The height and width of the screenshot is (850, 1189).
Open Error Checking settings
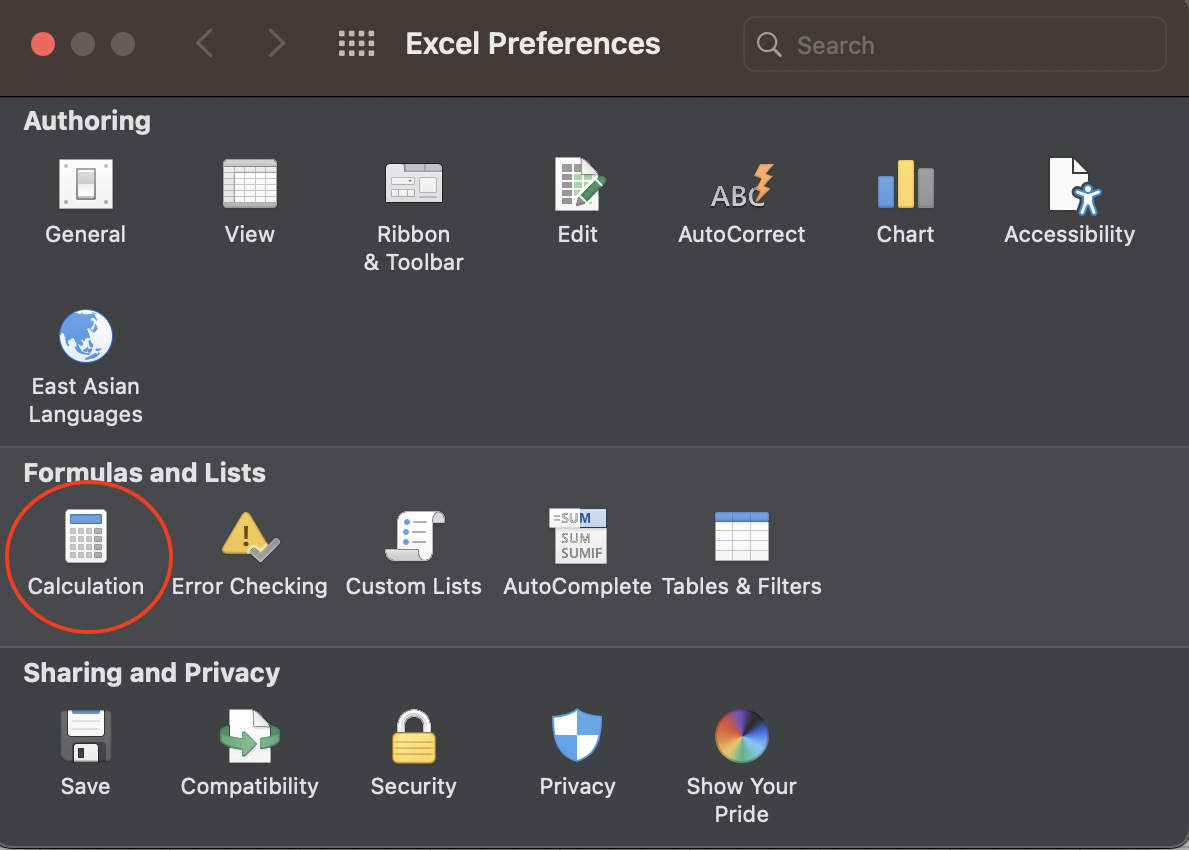click(x=249, y=538)
